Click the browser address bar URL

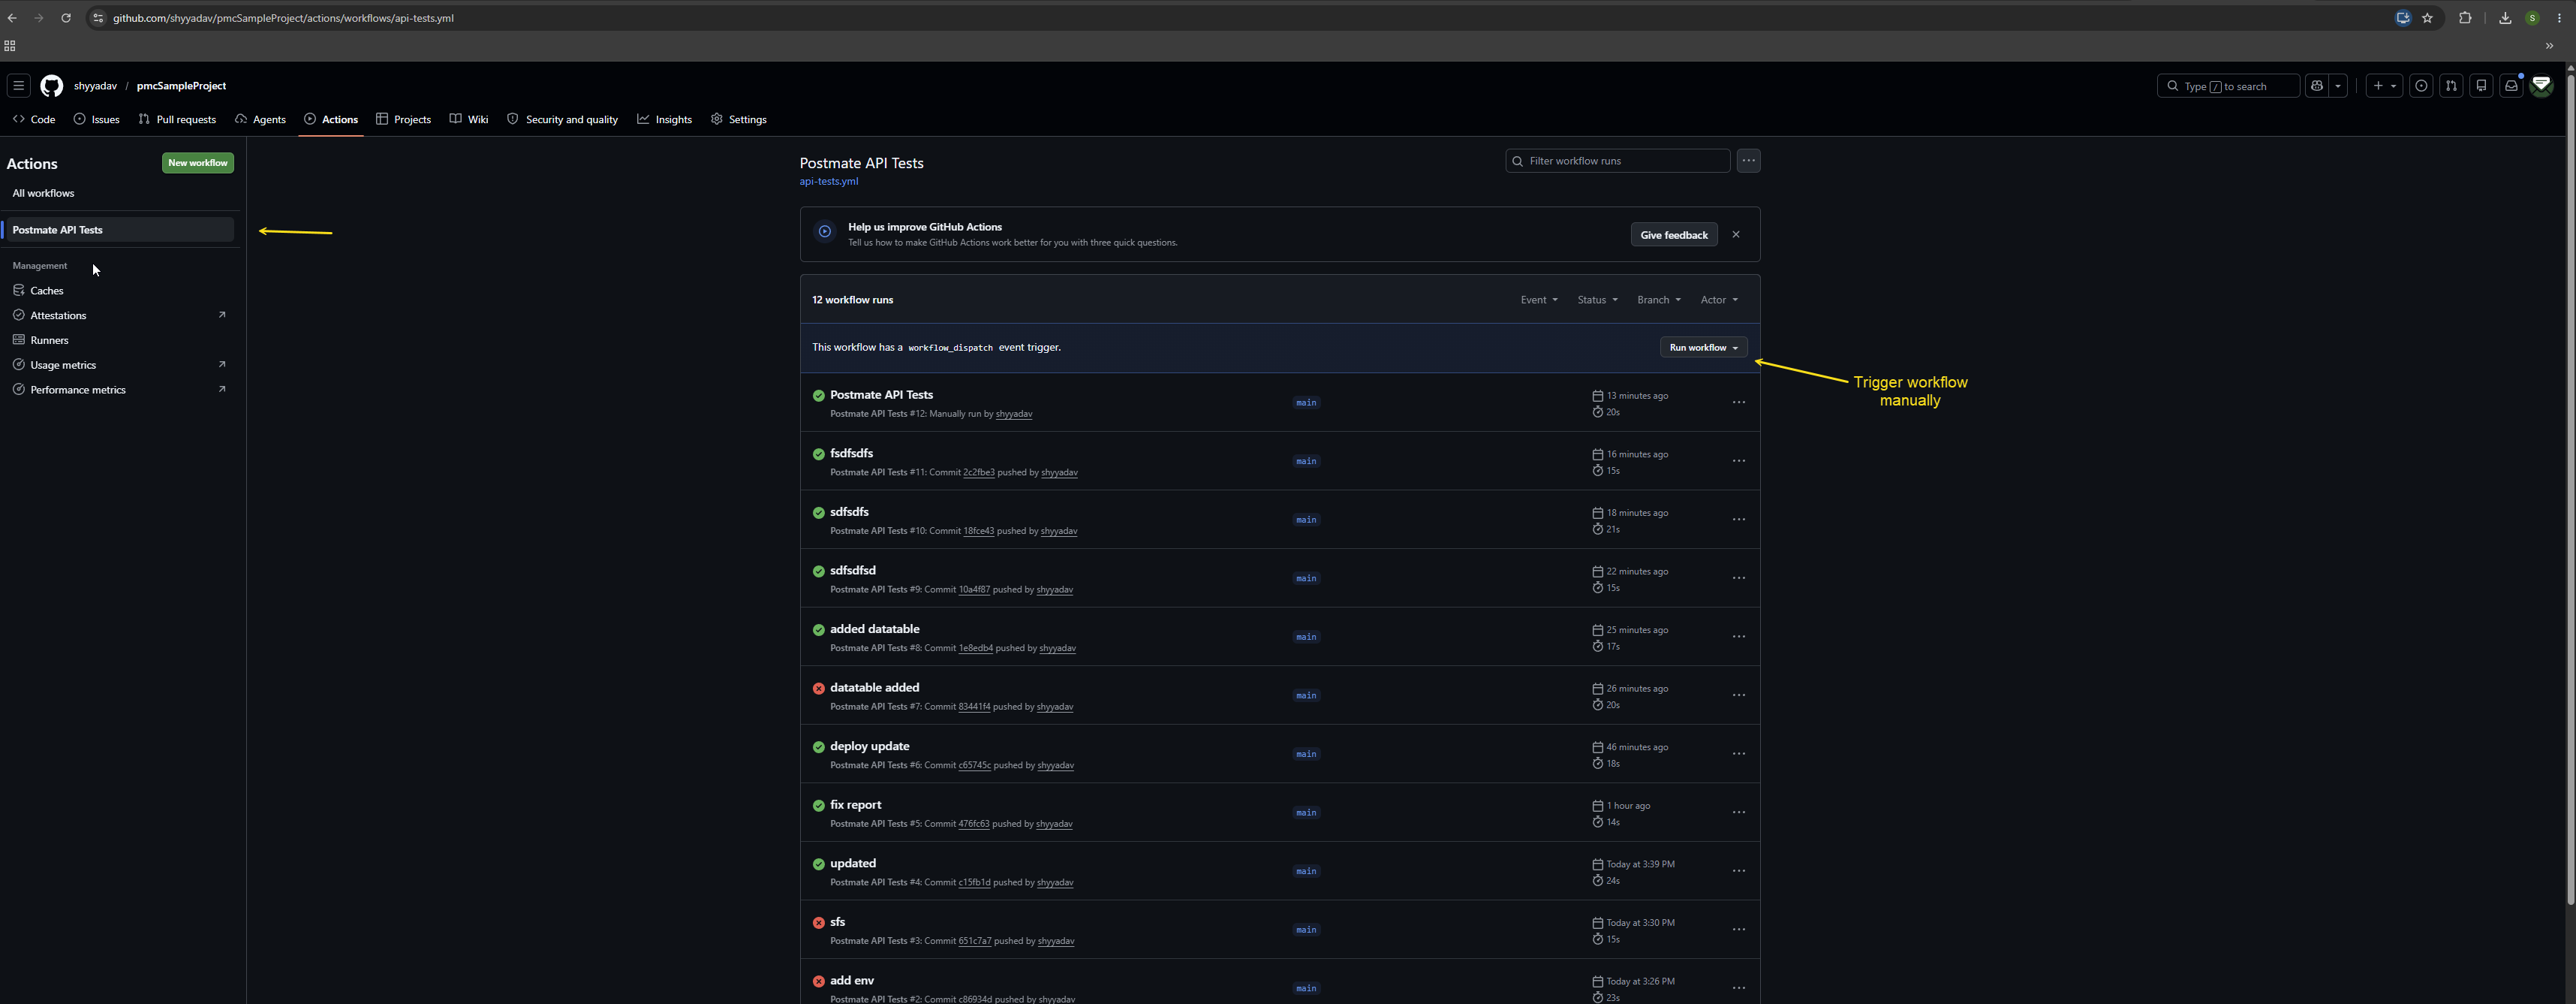click(283, 18)
